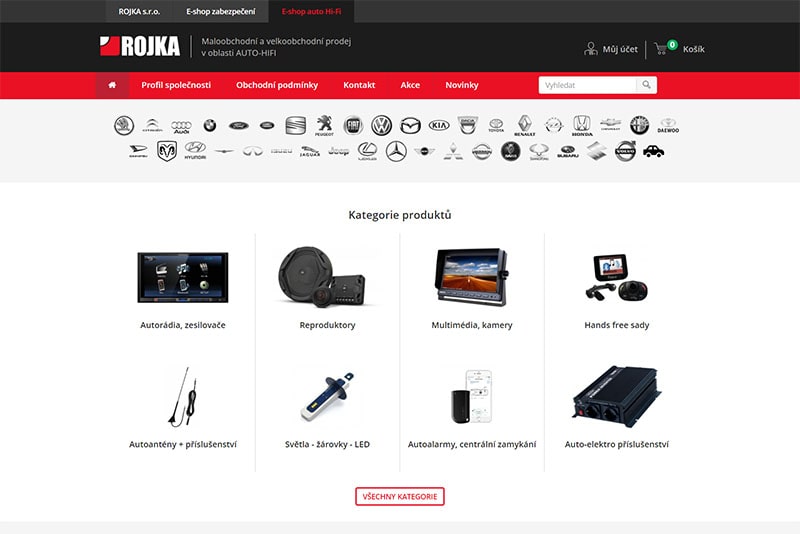Go to the home page icon

click(x=112, y=85)
